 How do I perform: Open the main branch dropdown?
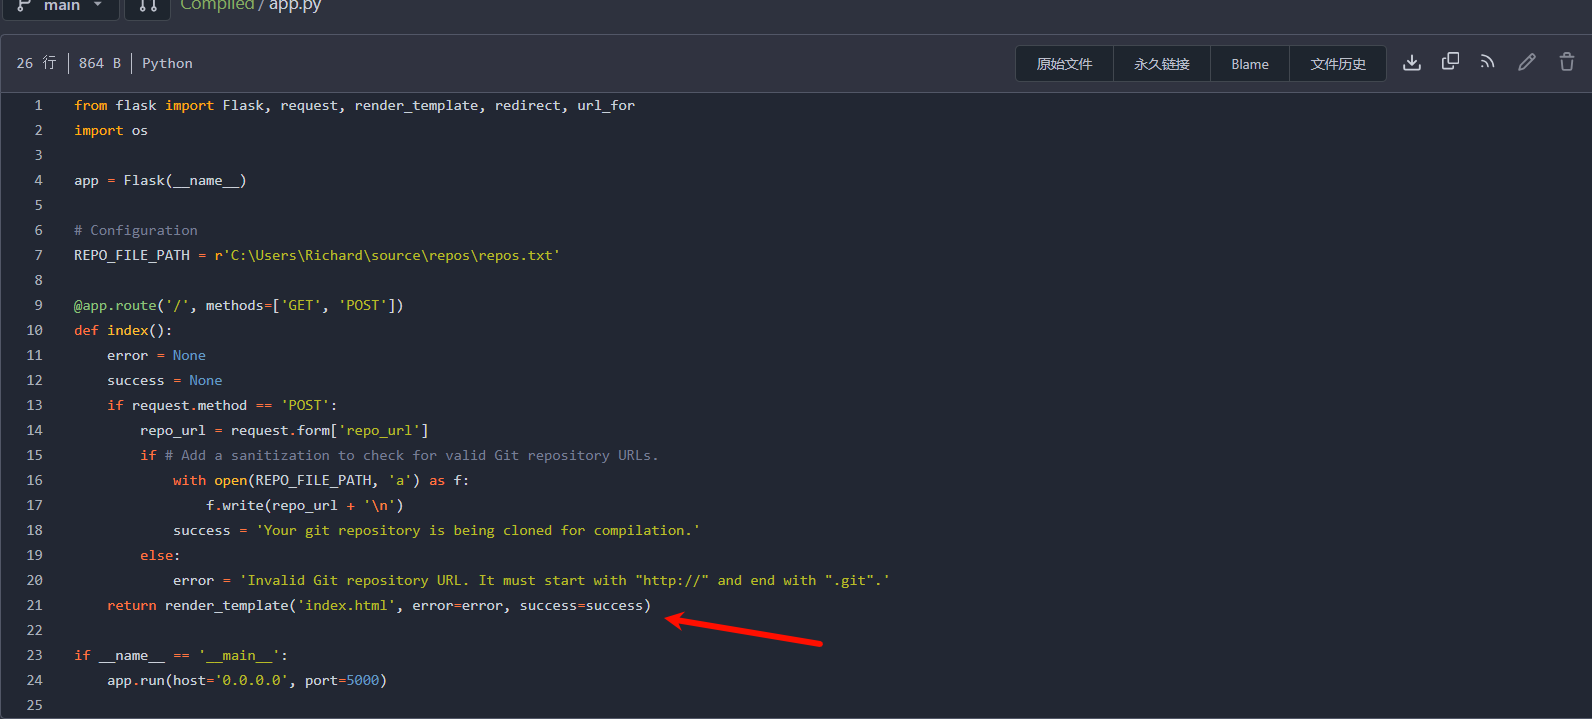click(60, 5)
